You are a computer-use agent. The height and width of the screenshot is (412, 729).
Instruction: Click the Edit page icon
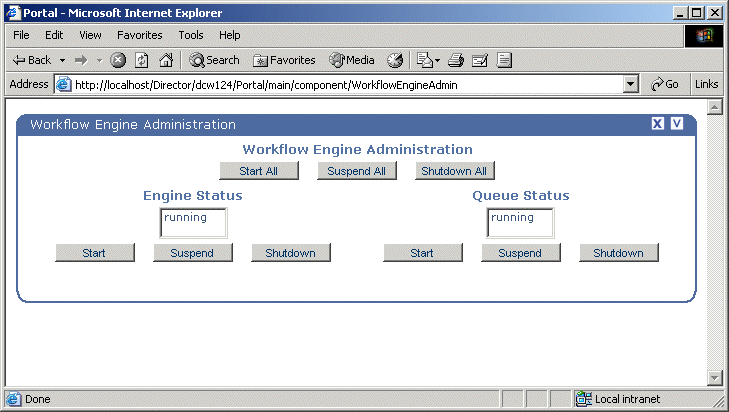480,60
